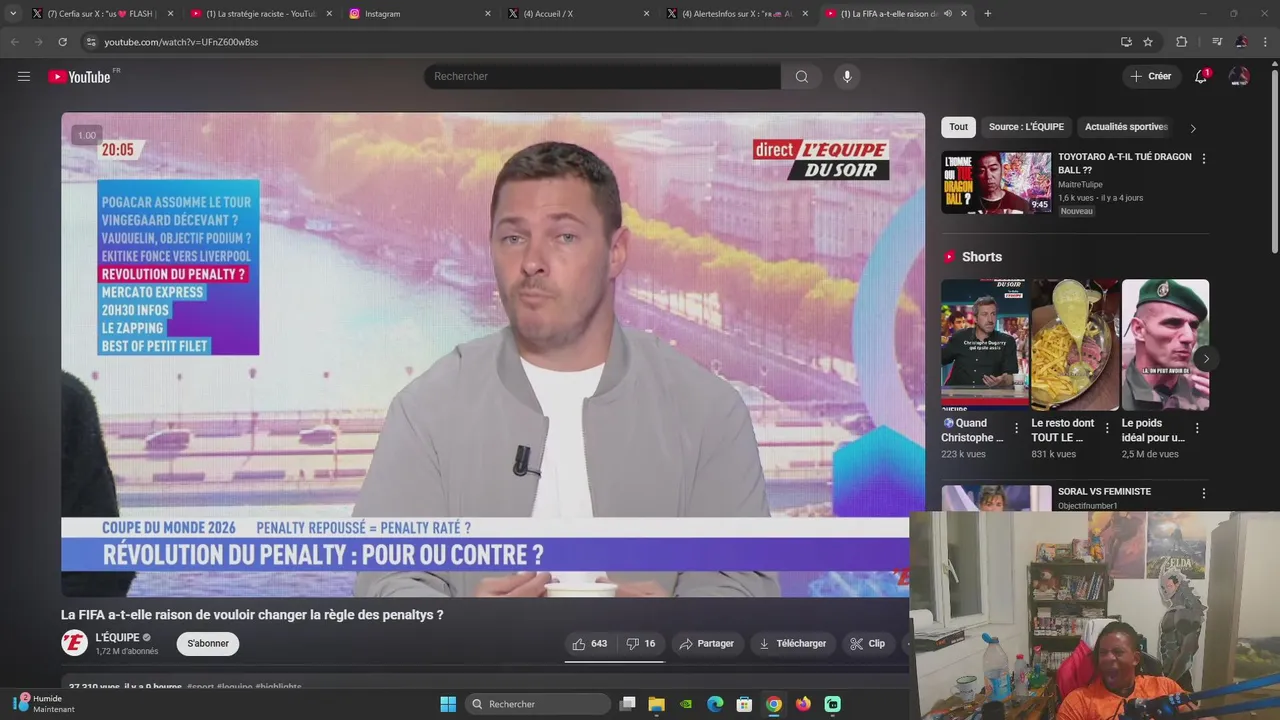Open options for the Le resto short

[1106, 428]
